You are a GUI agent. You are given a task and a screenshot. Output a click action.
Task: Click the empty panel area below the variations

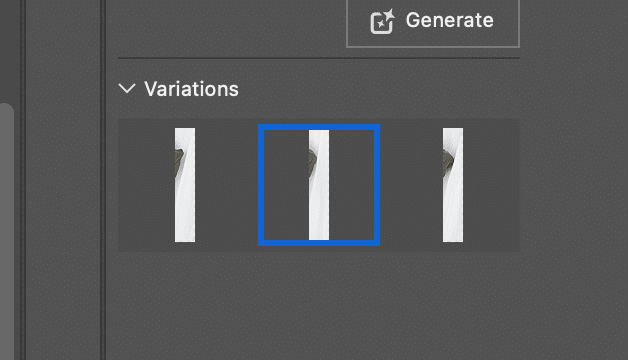[x=319, y=306]
